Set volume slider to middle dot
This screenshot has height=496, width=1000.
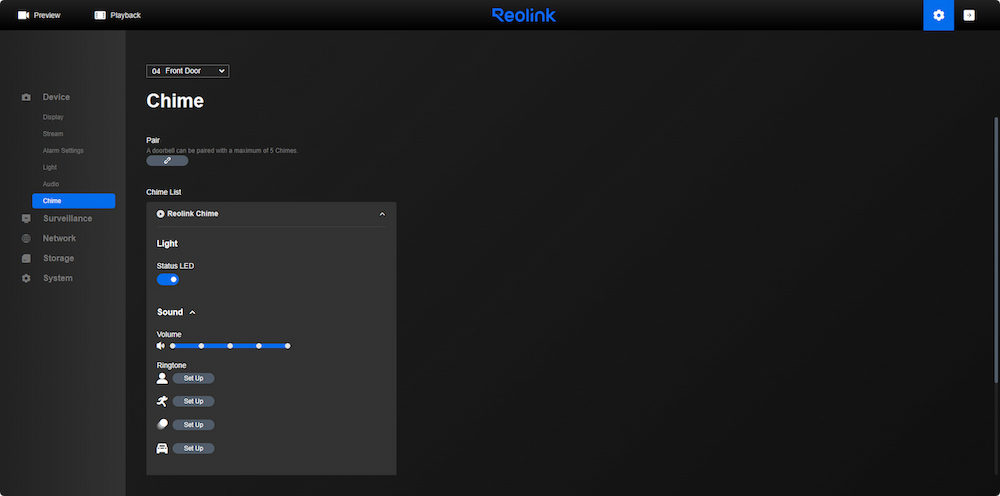click(230, 346)
